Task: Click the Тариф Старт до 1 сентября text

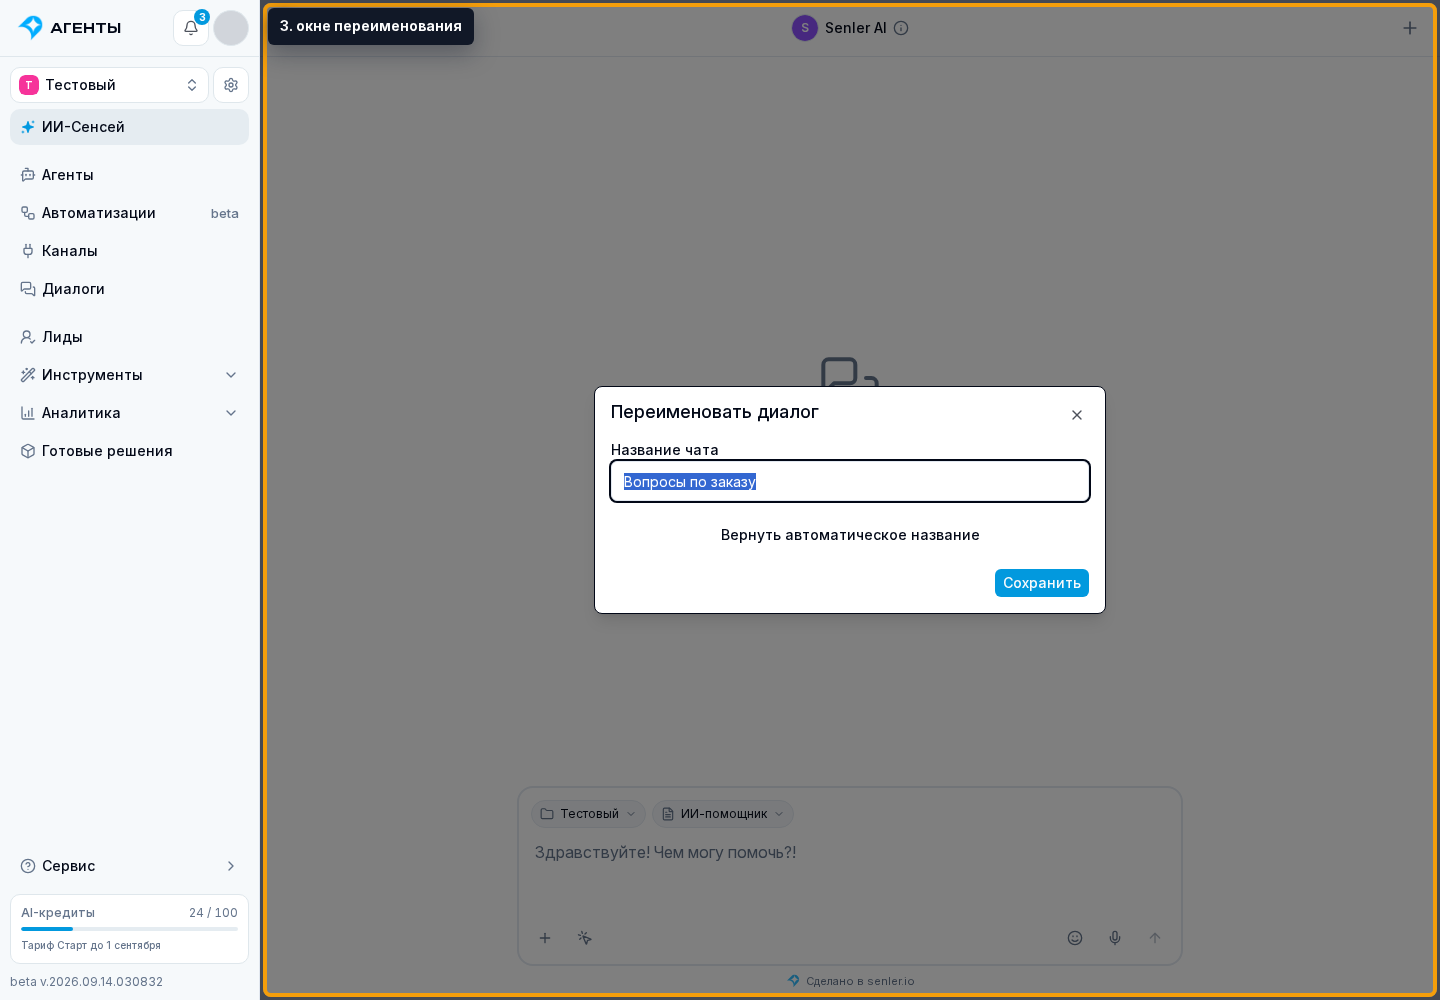Action: [x=91, y=945]
